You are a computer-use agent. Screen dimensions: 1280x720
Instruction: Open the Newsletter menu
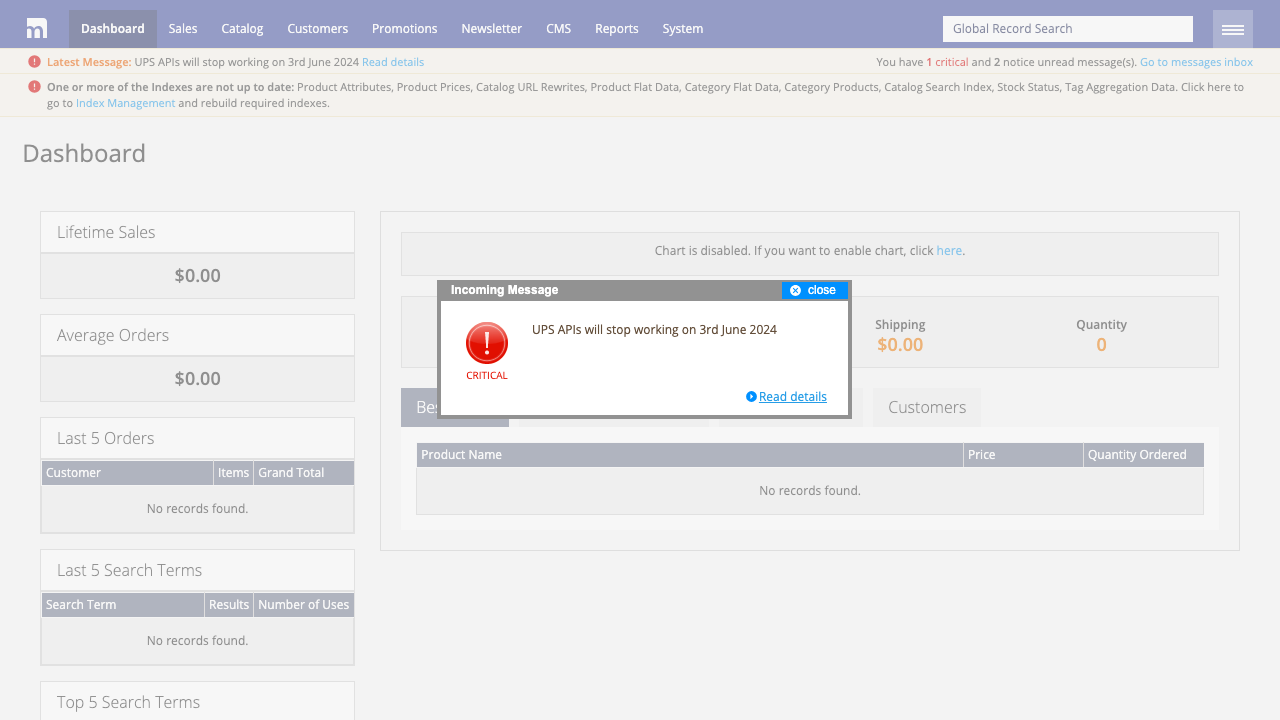coord(492,28)
